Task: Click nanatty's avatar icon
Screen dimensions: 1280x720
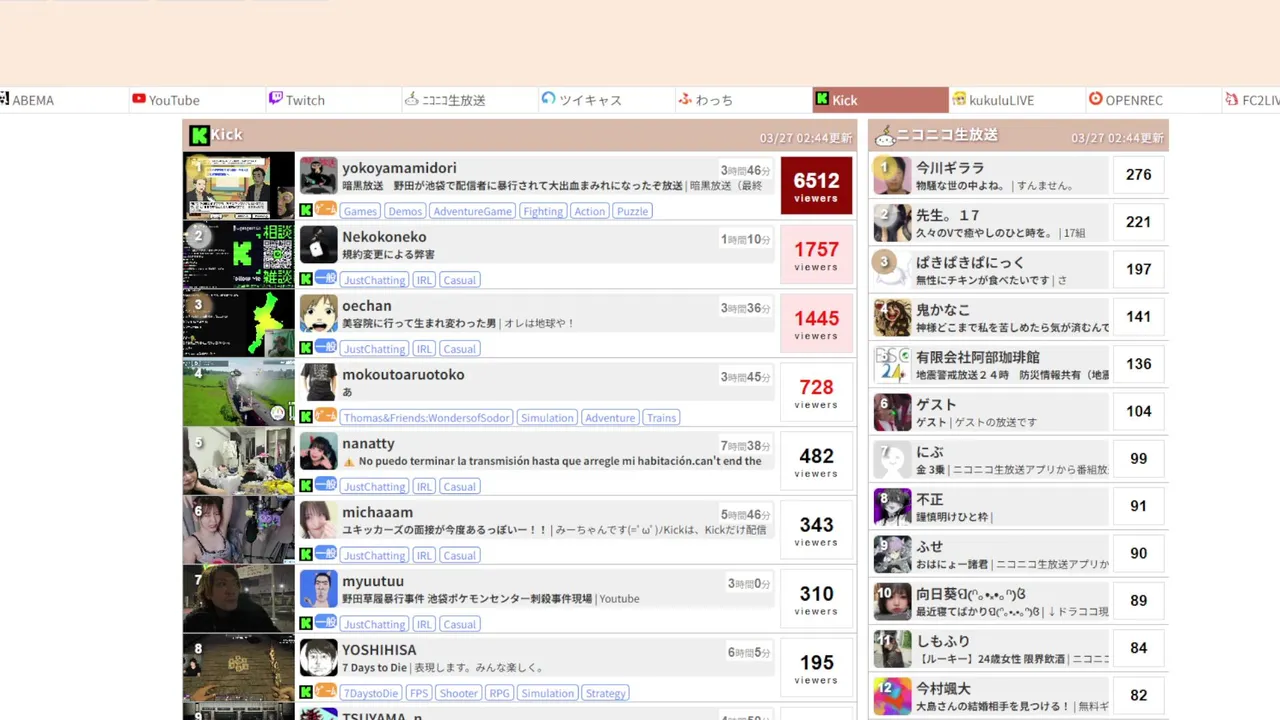Action: pyautogui.click(x=319, y=451)
